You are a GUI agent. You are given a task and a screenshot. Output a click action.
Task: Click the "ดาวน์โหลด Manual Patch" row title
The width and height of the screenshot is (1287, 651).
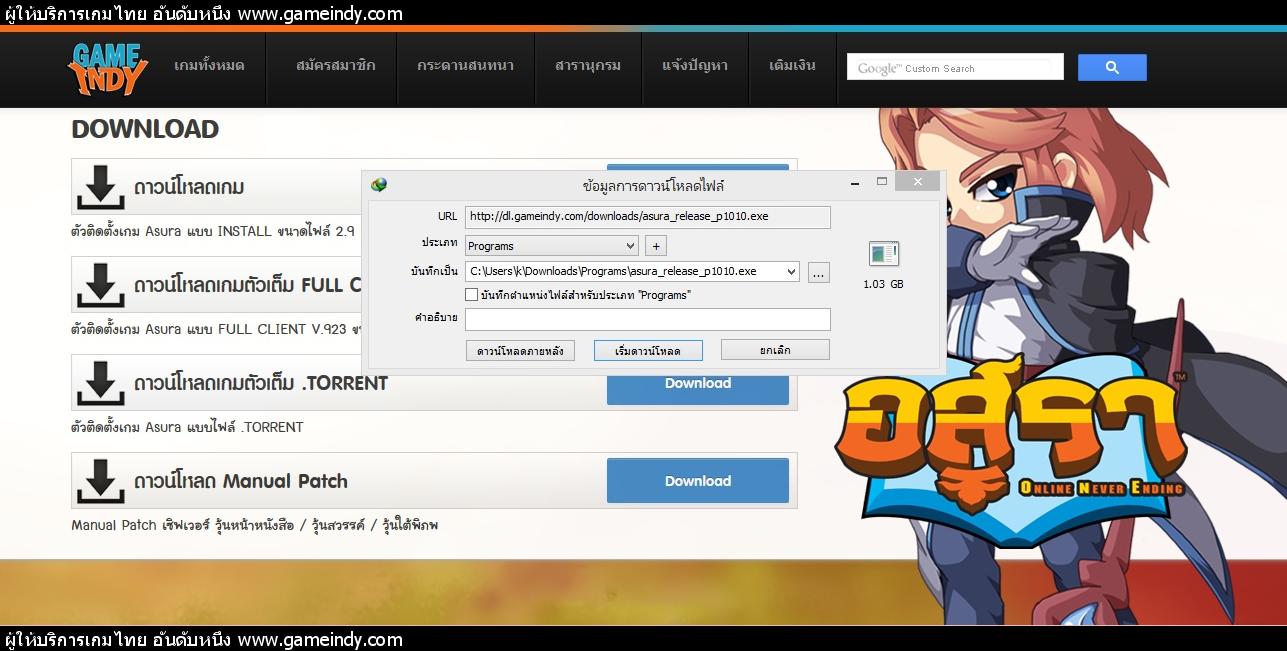[x=241, y=481]
